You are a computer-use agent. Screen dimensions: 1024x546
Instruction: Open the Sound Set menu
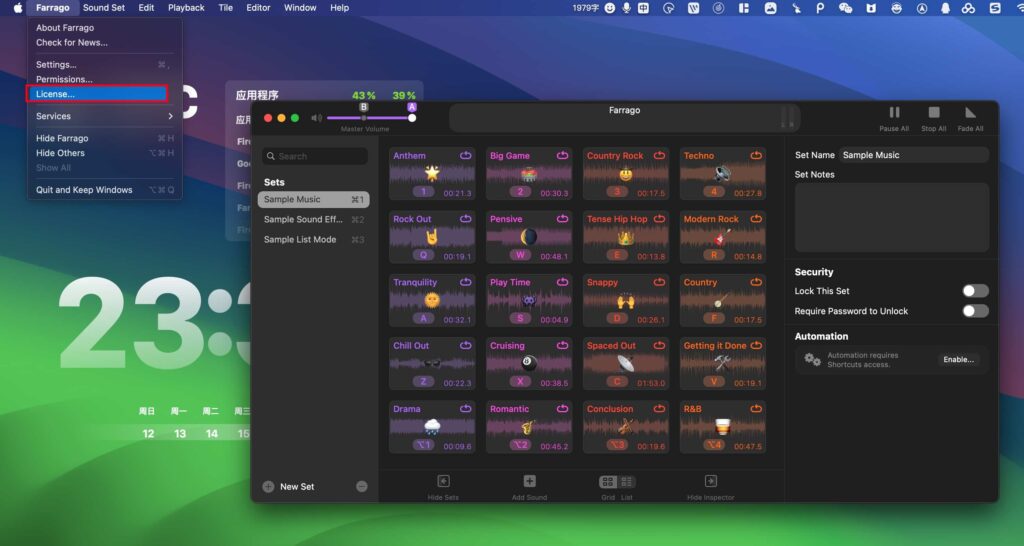(104, 8)
